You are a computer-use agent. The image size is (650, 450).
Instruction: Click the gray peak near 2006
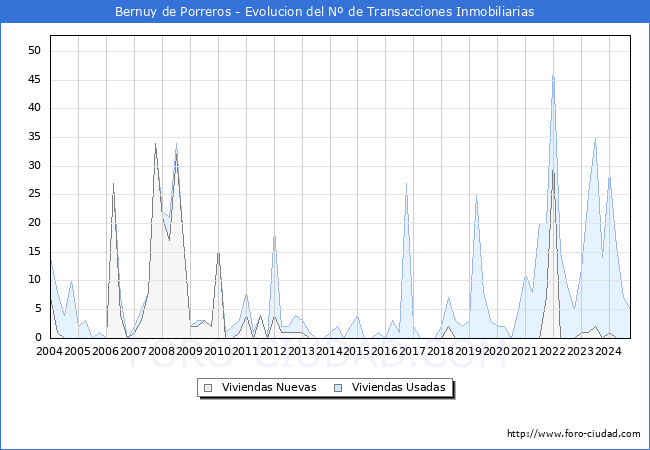tap(113, 184)
